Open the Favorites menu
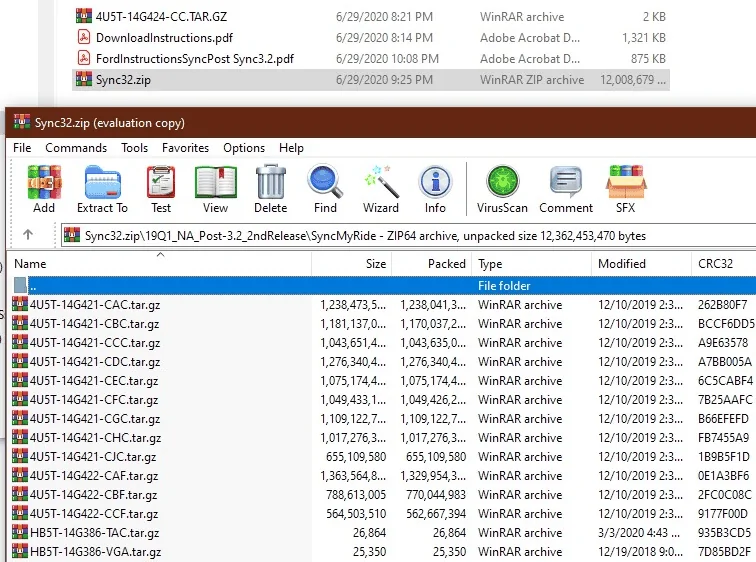The image size is (756, 562). pyautogui.click(x=186, y=147)
